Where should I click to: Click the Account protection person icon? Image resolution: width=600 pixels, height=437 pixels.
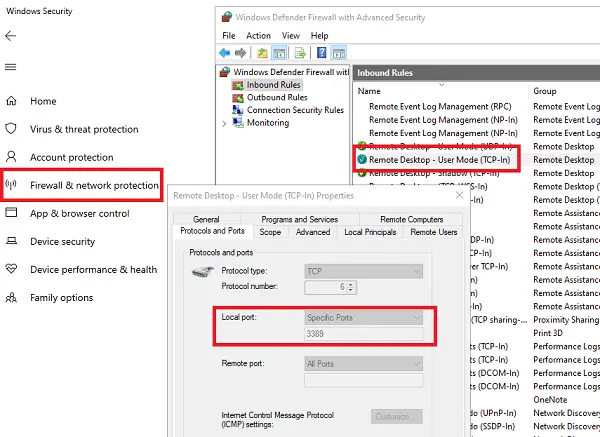pyautogui.click(x=11, y=157)
